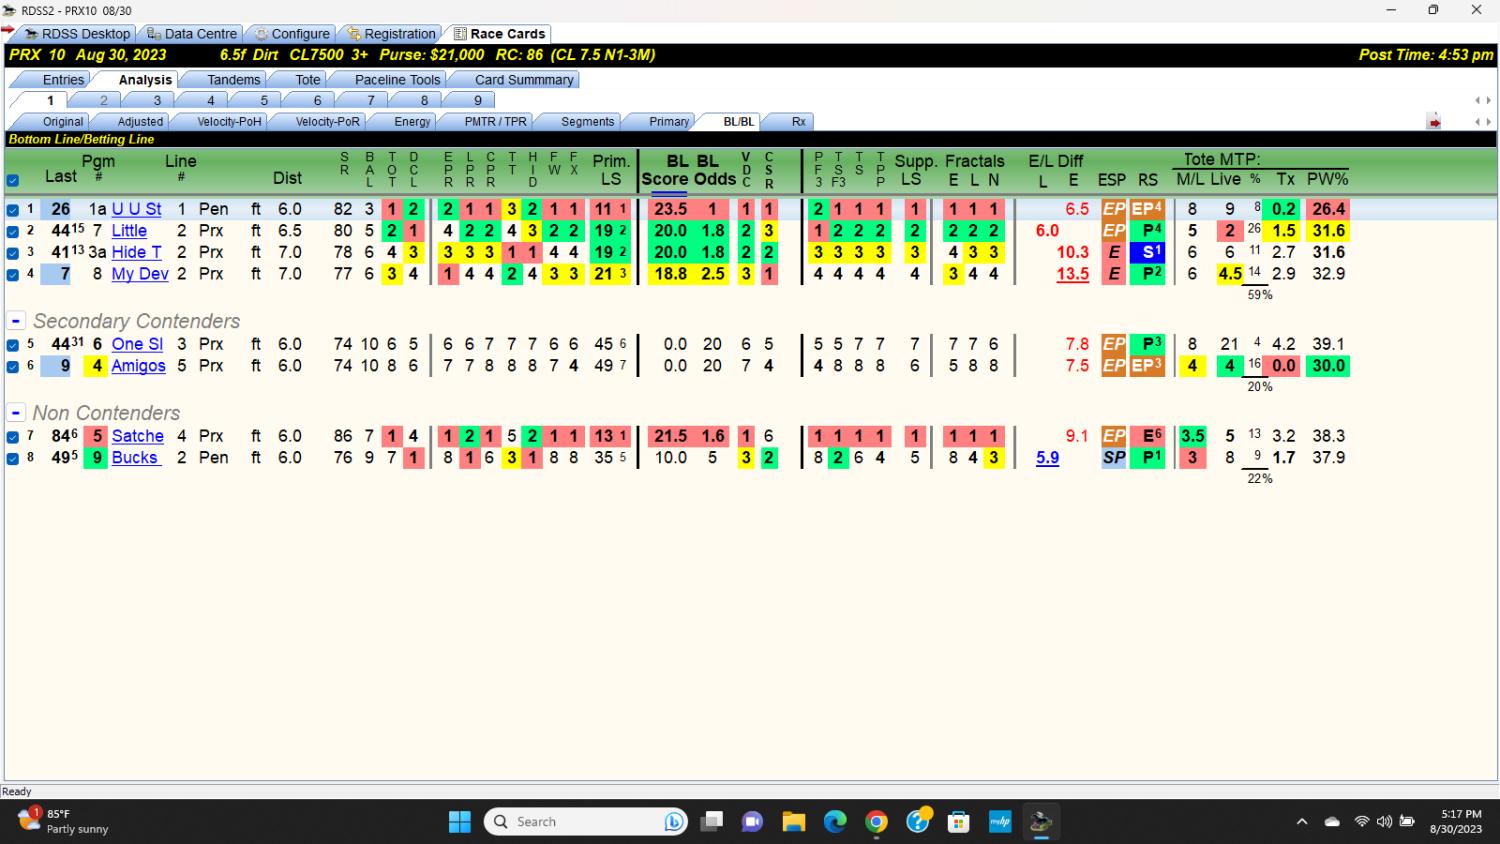Image resolution: width=1500 pixels, height=844 pixels.
Task: Open horse link Amigos
Action: point(138,366)
